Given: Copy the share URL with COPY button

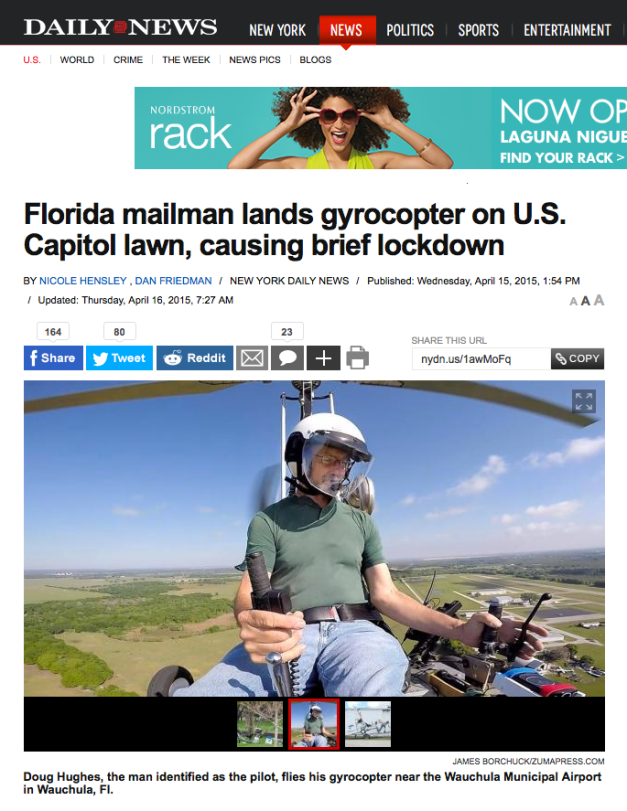Looking at the screenshot, I should [x=577, y=358].
